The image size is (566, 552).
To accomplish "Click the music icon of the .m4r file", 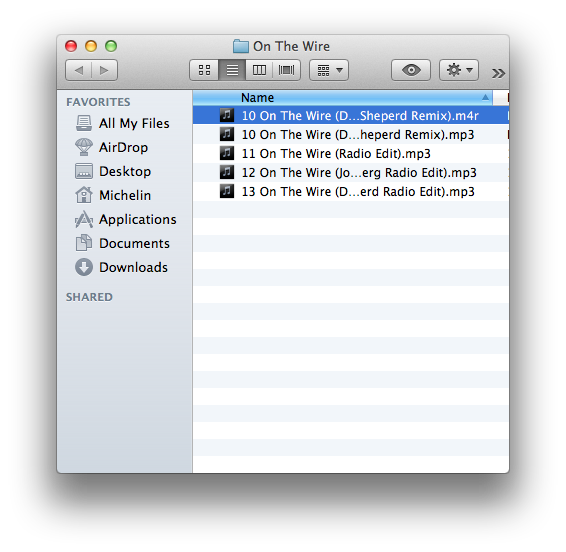I will point(227,115).
